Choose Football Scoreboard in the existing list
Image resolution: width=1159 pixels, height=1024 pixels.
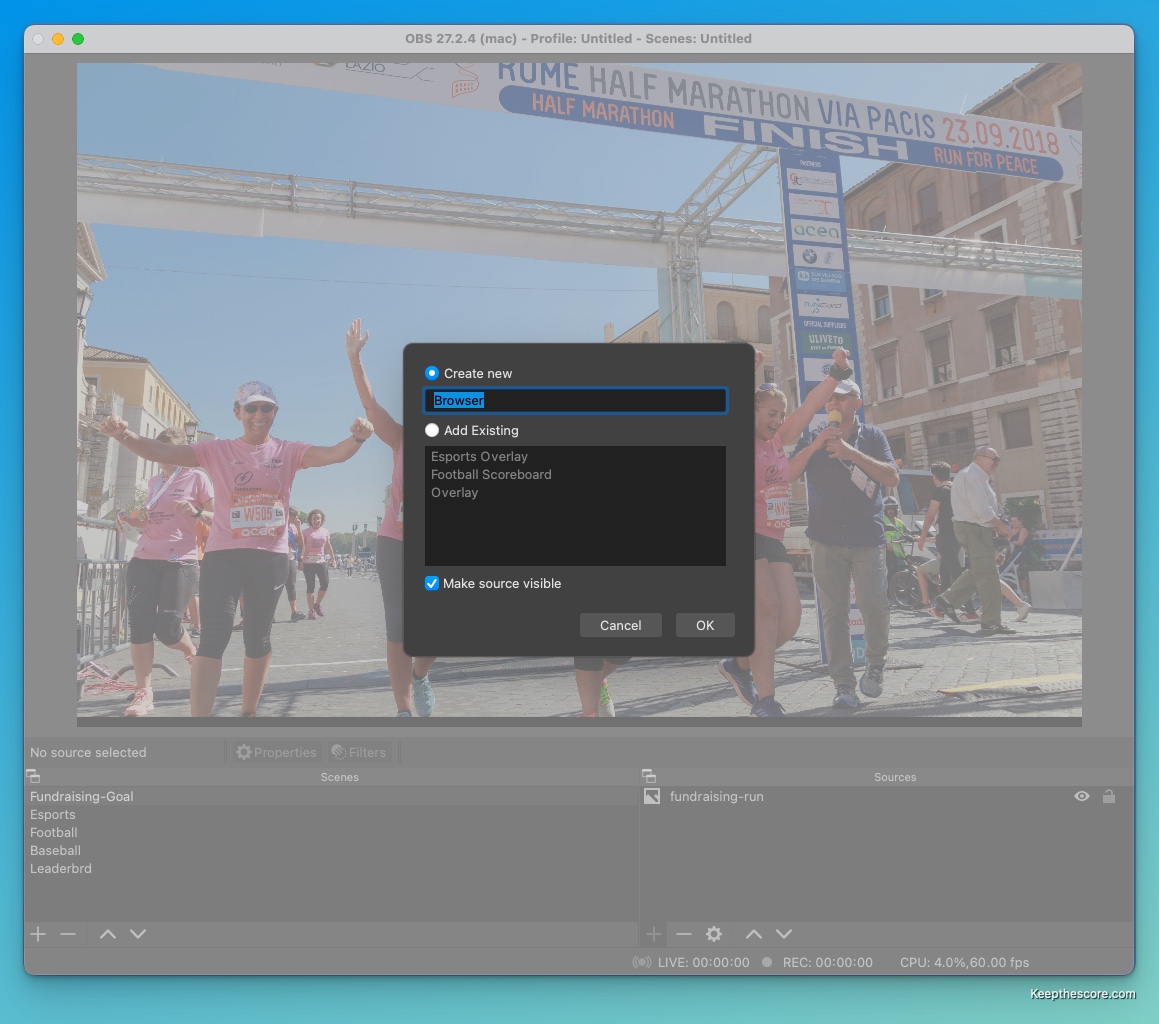[x=574, y=474]
